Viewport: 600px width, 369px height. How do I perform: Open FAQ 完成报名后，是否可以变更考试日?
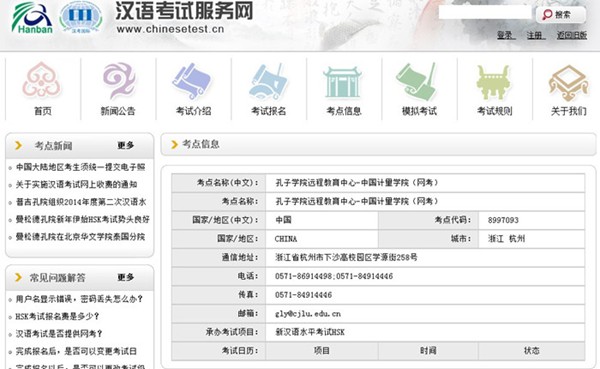coord(76,351)
